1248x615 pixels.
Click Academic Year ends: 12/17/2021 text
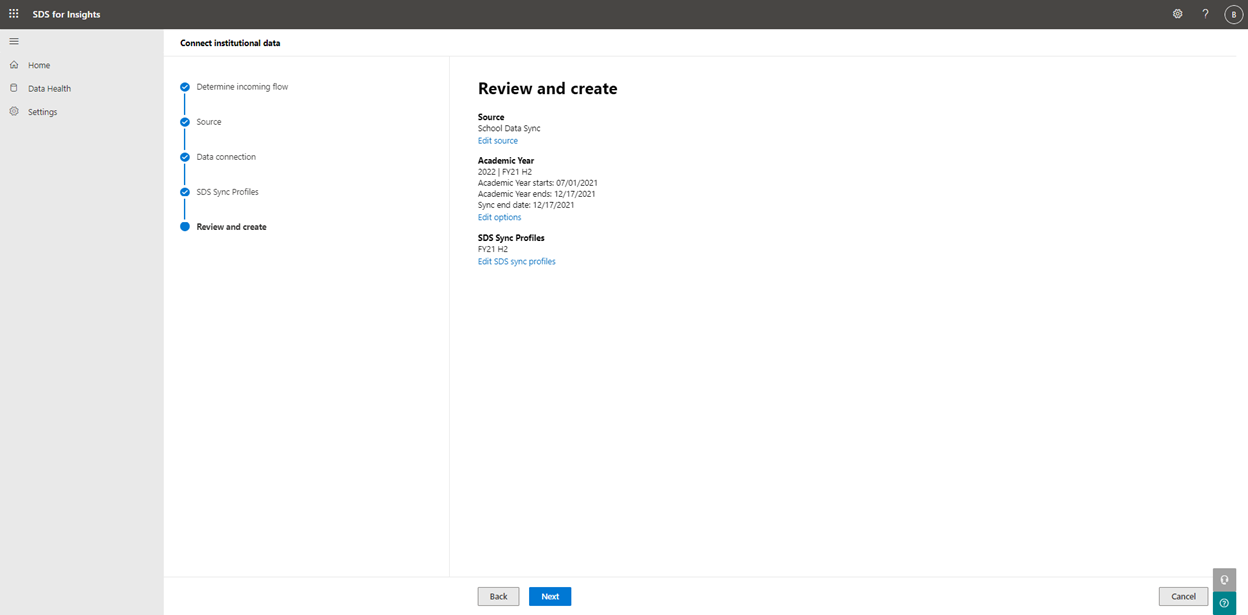[x=537, y=194]
